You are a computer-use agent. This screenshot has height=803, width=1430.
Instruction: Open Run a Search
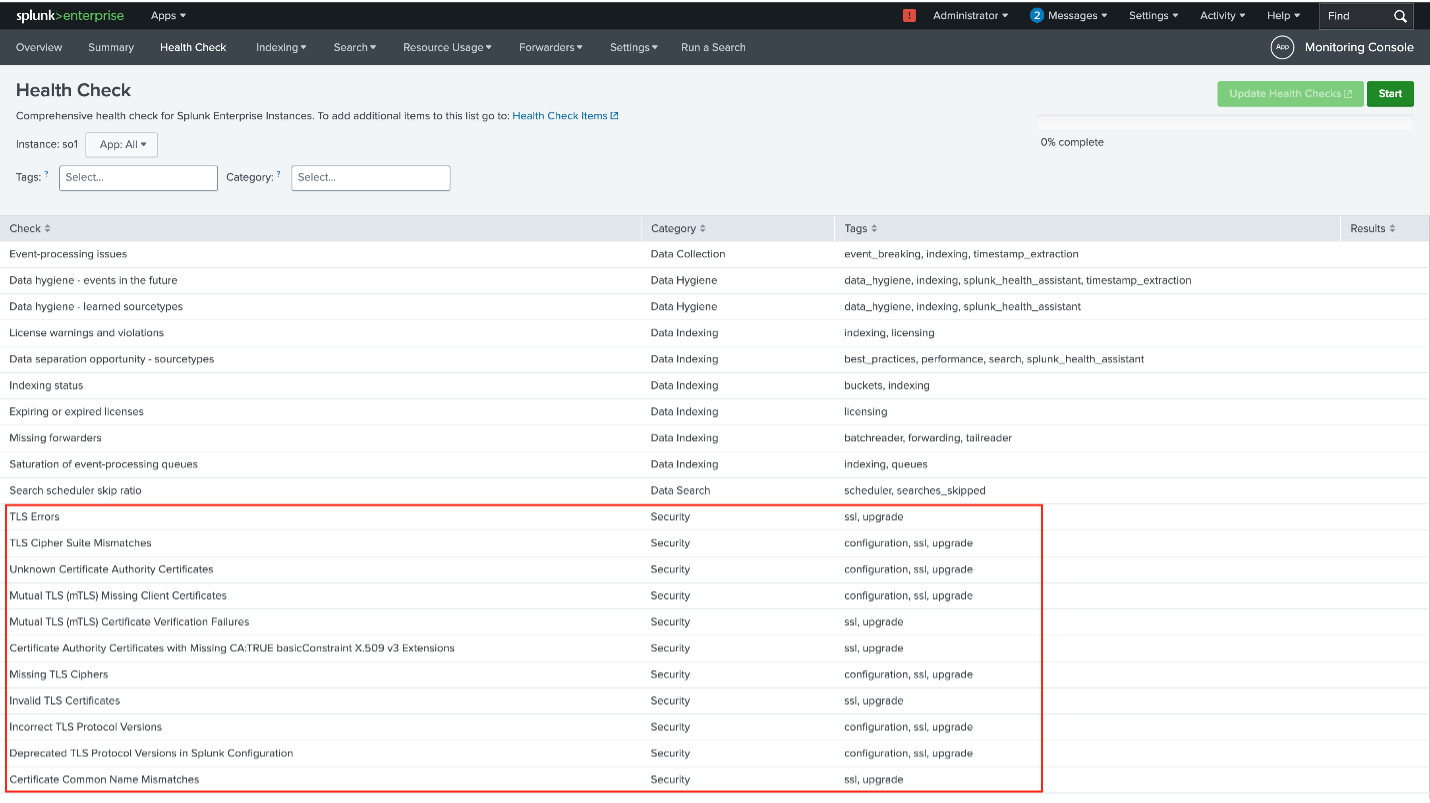[x=713, y=47]
